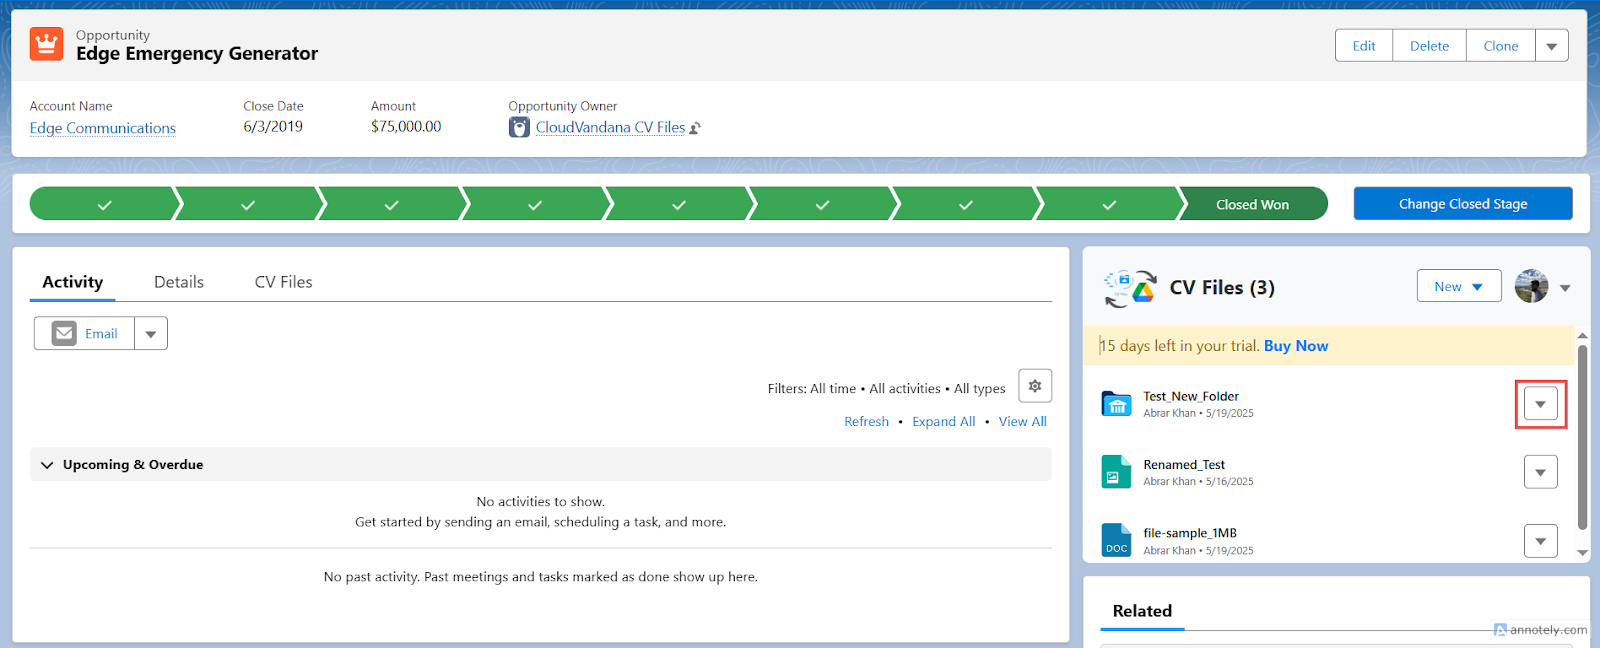Click the Email envelope icon
The image size is (1600, 648).
tap(64, 333)
